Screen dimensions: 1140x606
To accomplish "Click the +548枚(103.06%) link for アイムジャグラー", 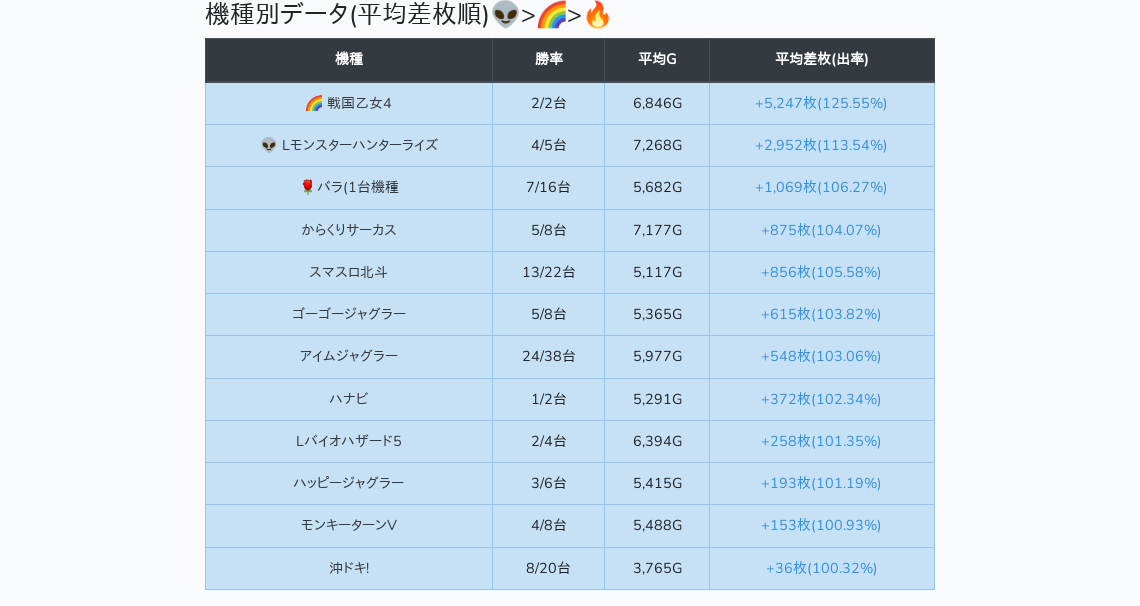I will coord(821,356).
